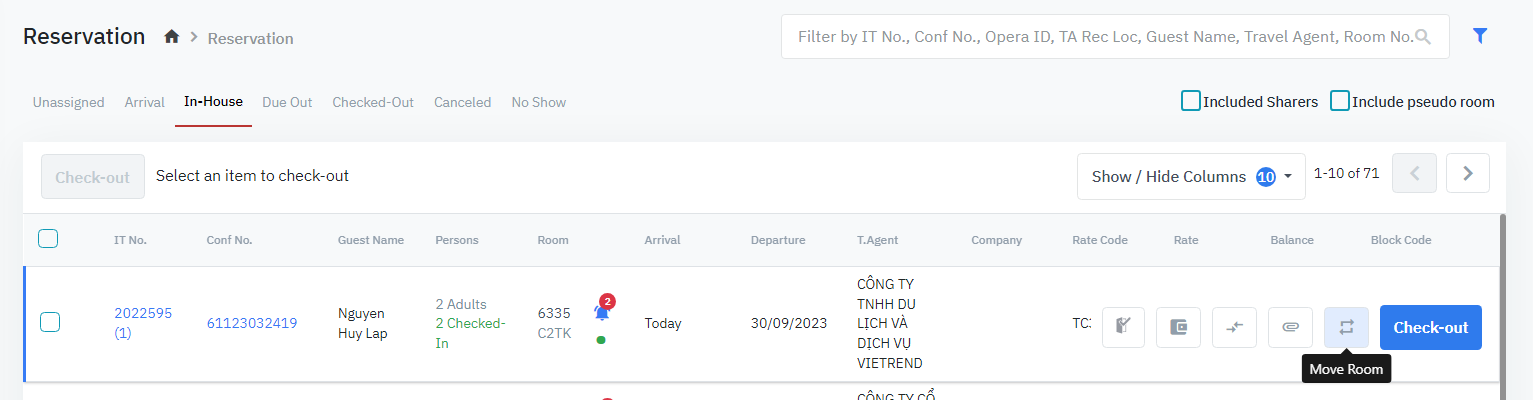
Task: Focus the reservation filter search field
Action: pyautogui.click(x=1100, y=37)
